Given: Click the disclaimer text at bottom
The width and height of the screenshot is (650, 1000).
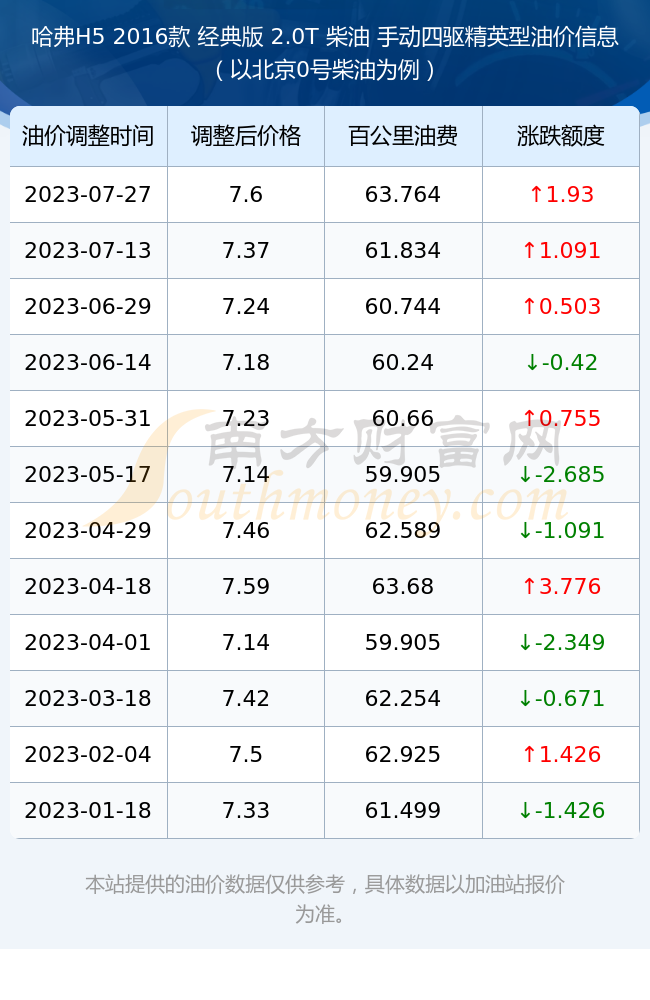Looking at the screenshot, I should 325,899.
